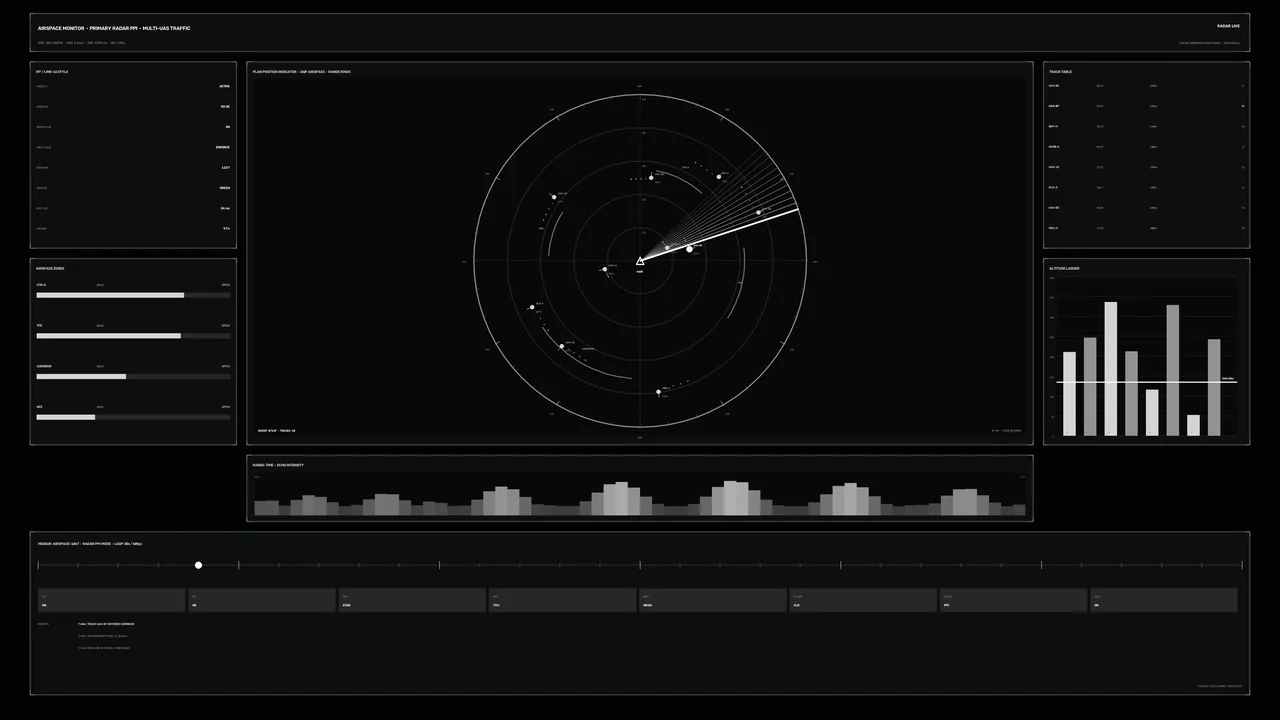This screenshot has height=720, width=1280.
Task: Click the NFZ airspace zone bar
Action: (x=133, y=417)
